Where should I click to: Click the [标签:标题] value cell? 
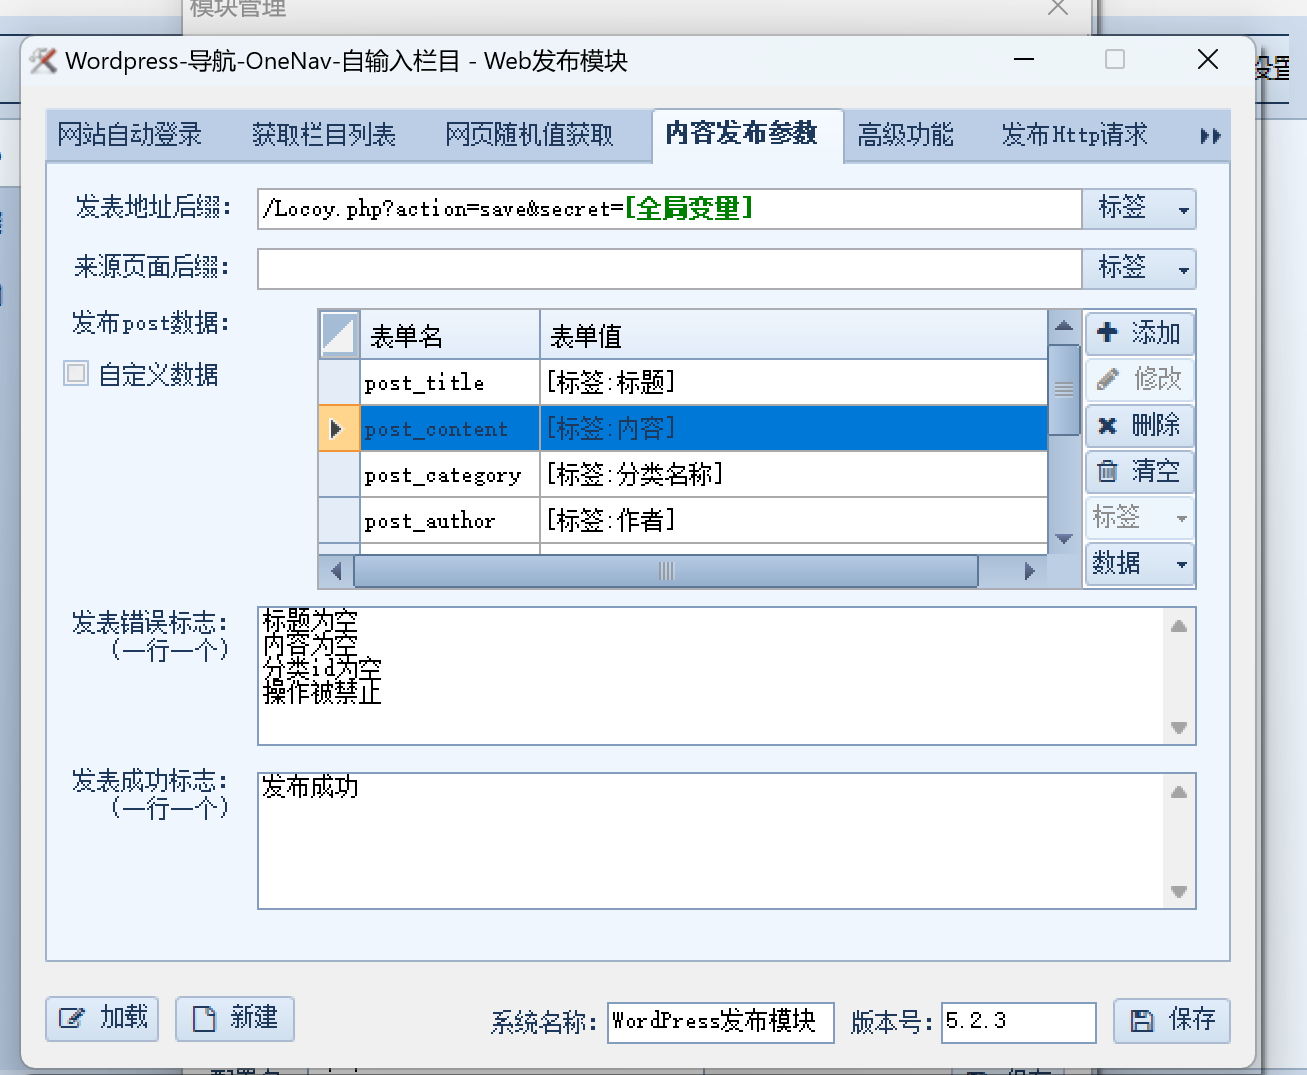pyautogui.click(x=794, y=382)
